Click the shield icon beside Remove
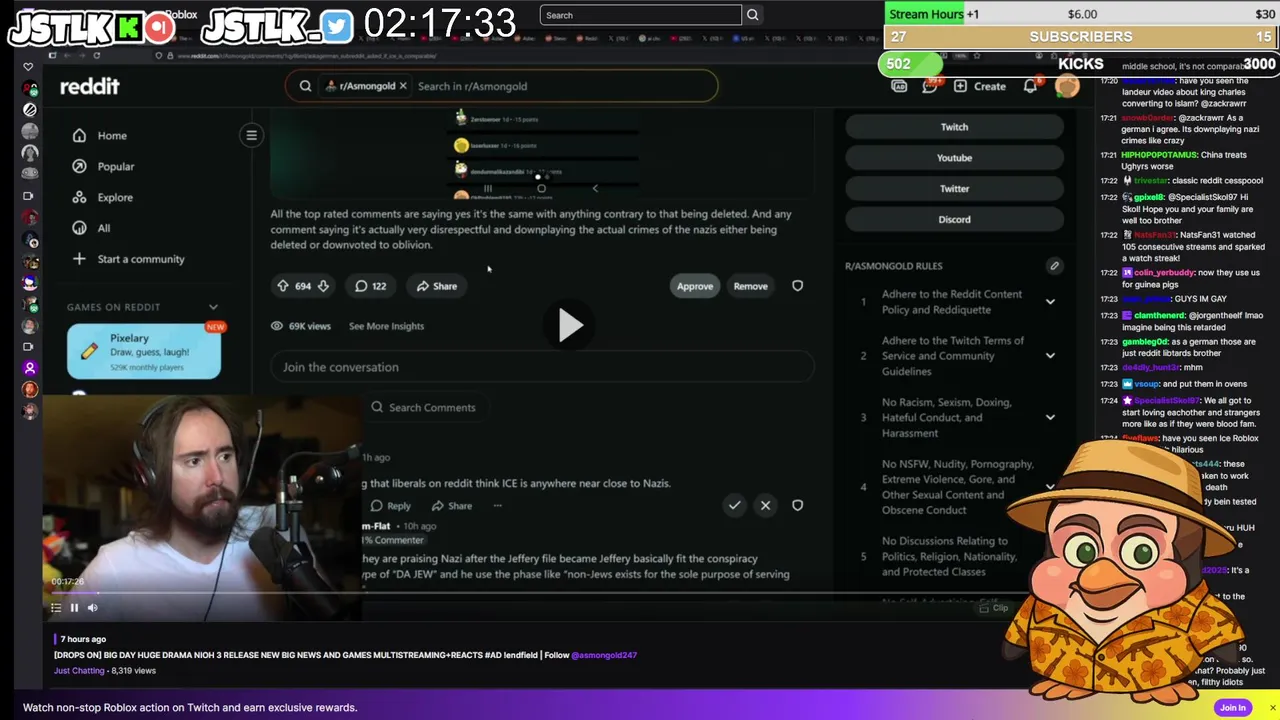Image resolution: width=1280 pixels, height=720 pixels. [797, 286]
